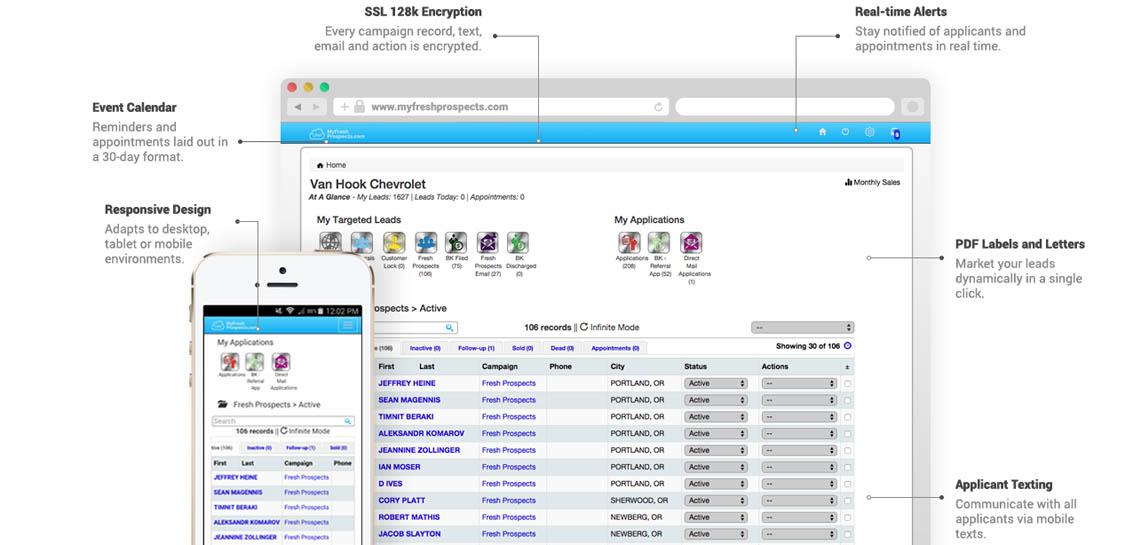Open the BK Filed (75) leads icon
Viewport: 1140px width, 545px height.
pos(456,243)
